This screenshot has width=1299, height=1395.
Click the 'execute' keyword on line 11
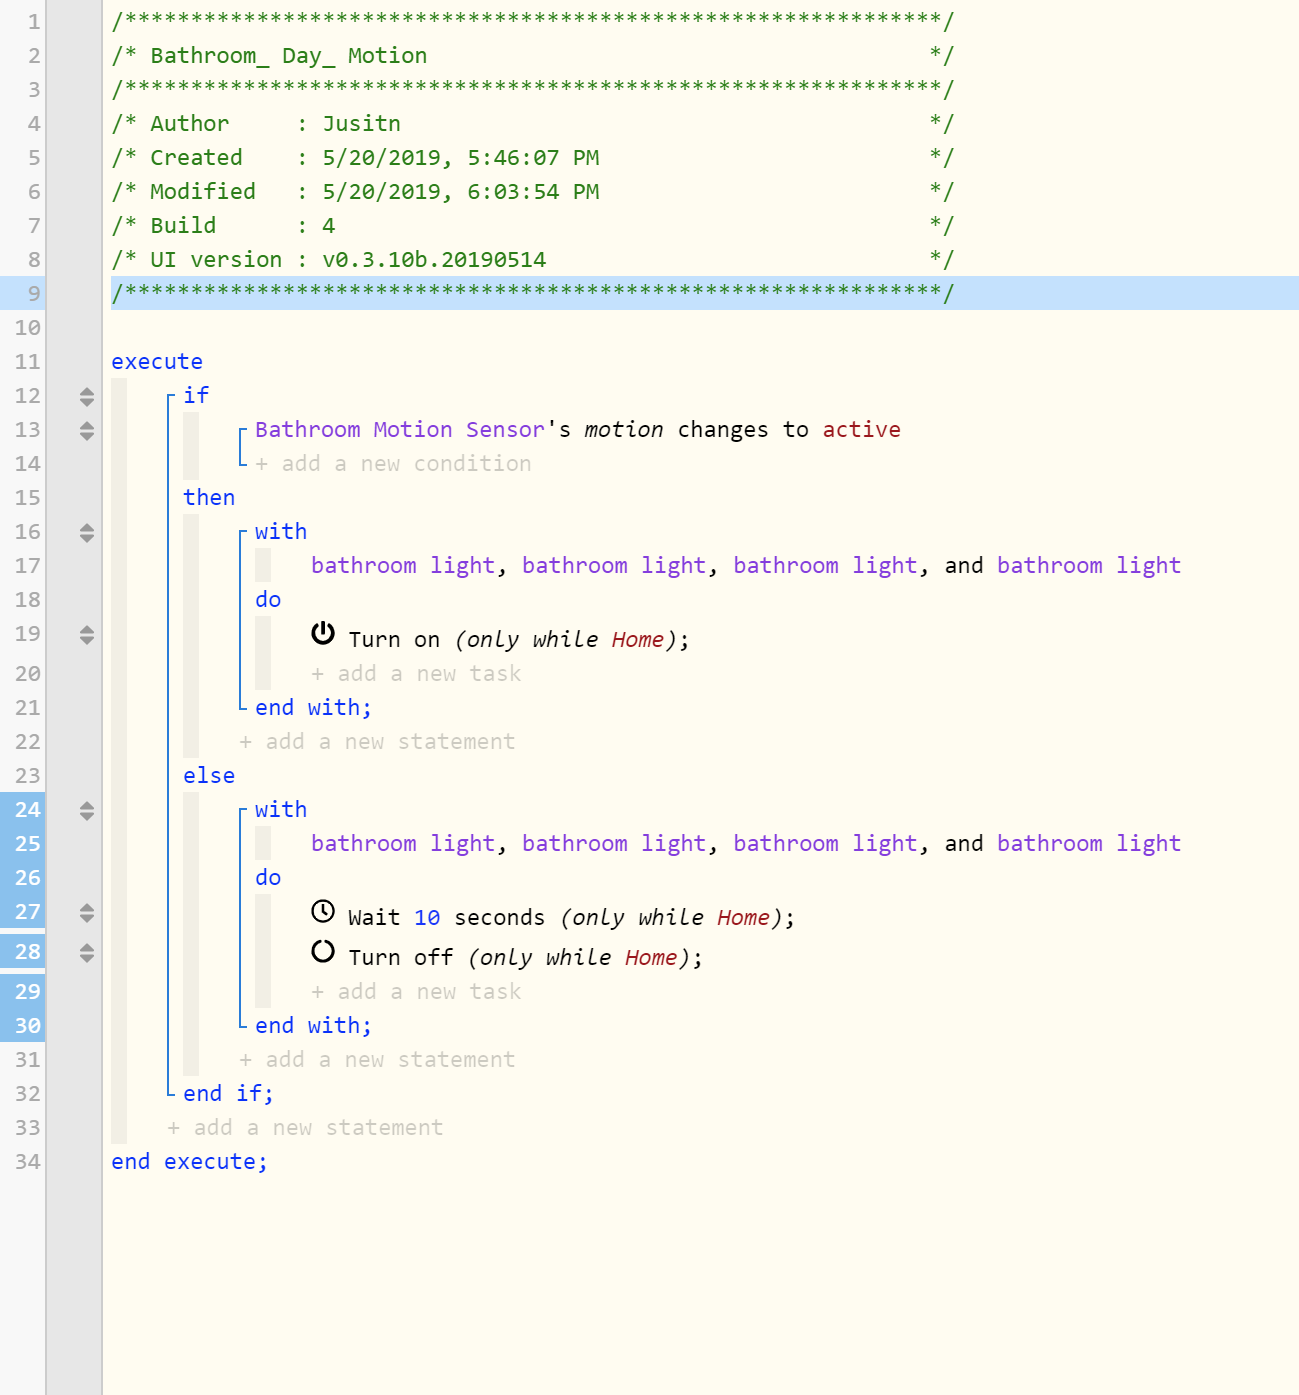[x=157, y=361]
